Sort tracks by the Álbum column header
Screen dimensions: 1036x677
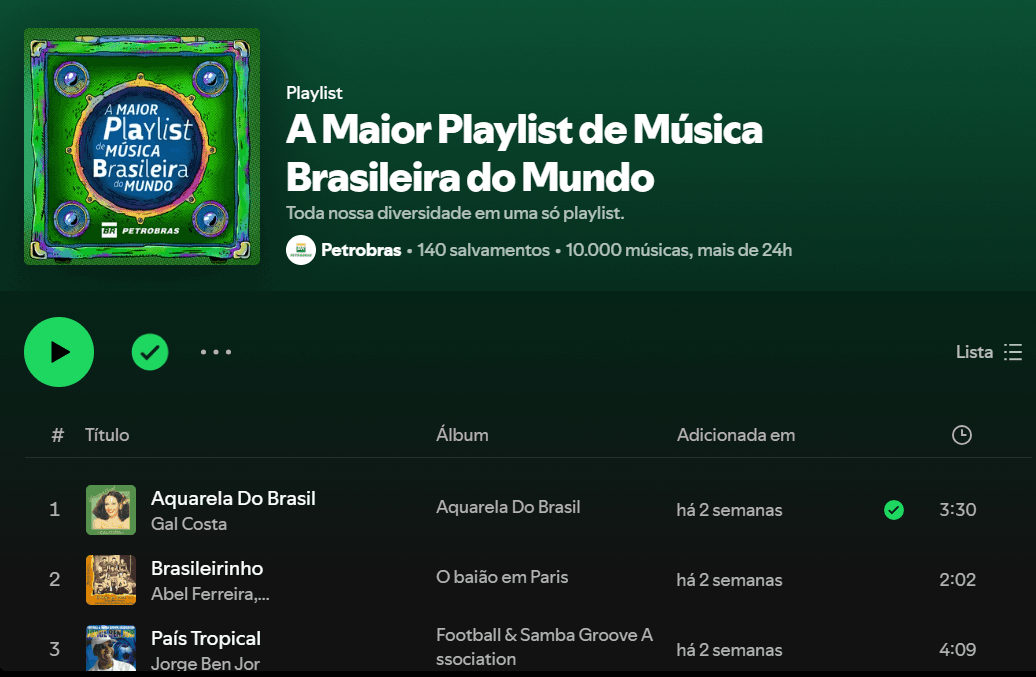462,435
